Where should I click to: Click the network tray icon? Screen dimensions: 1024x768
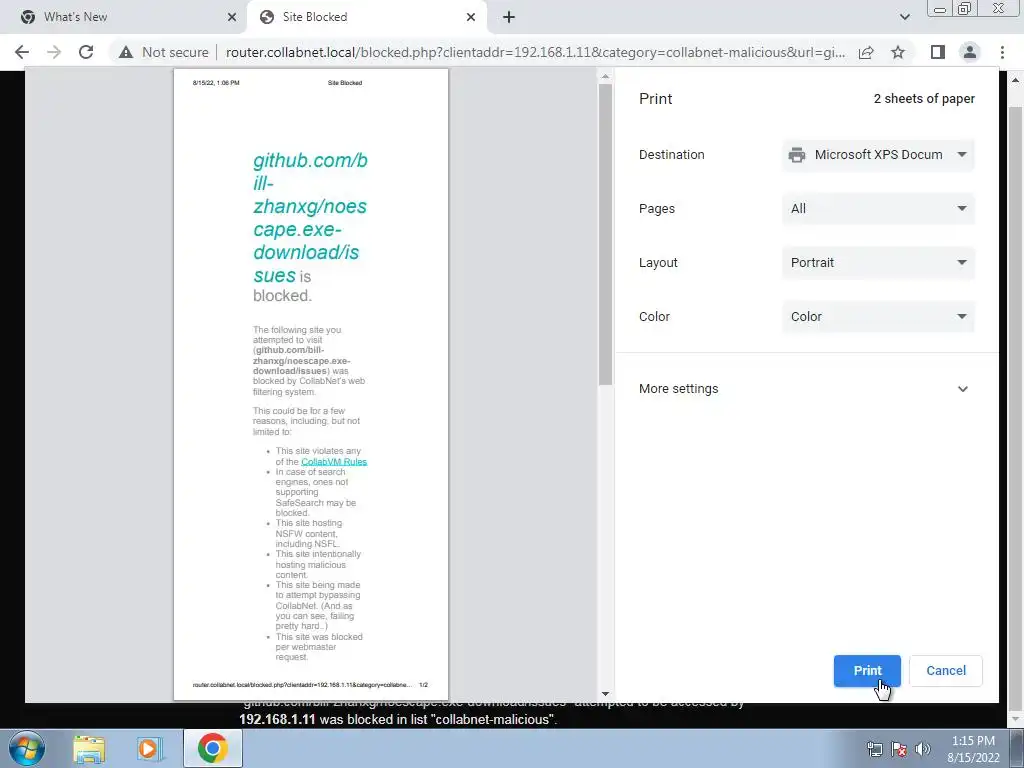pyautogui.click(x=874, y=749)
